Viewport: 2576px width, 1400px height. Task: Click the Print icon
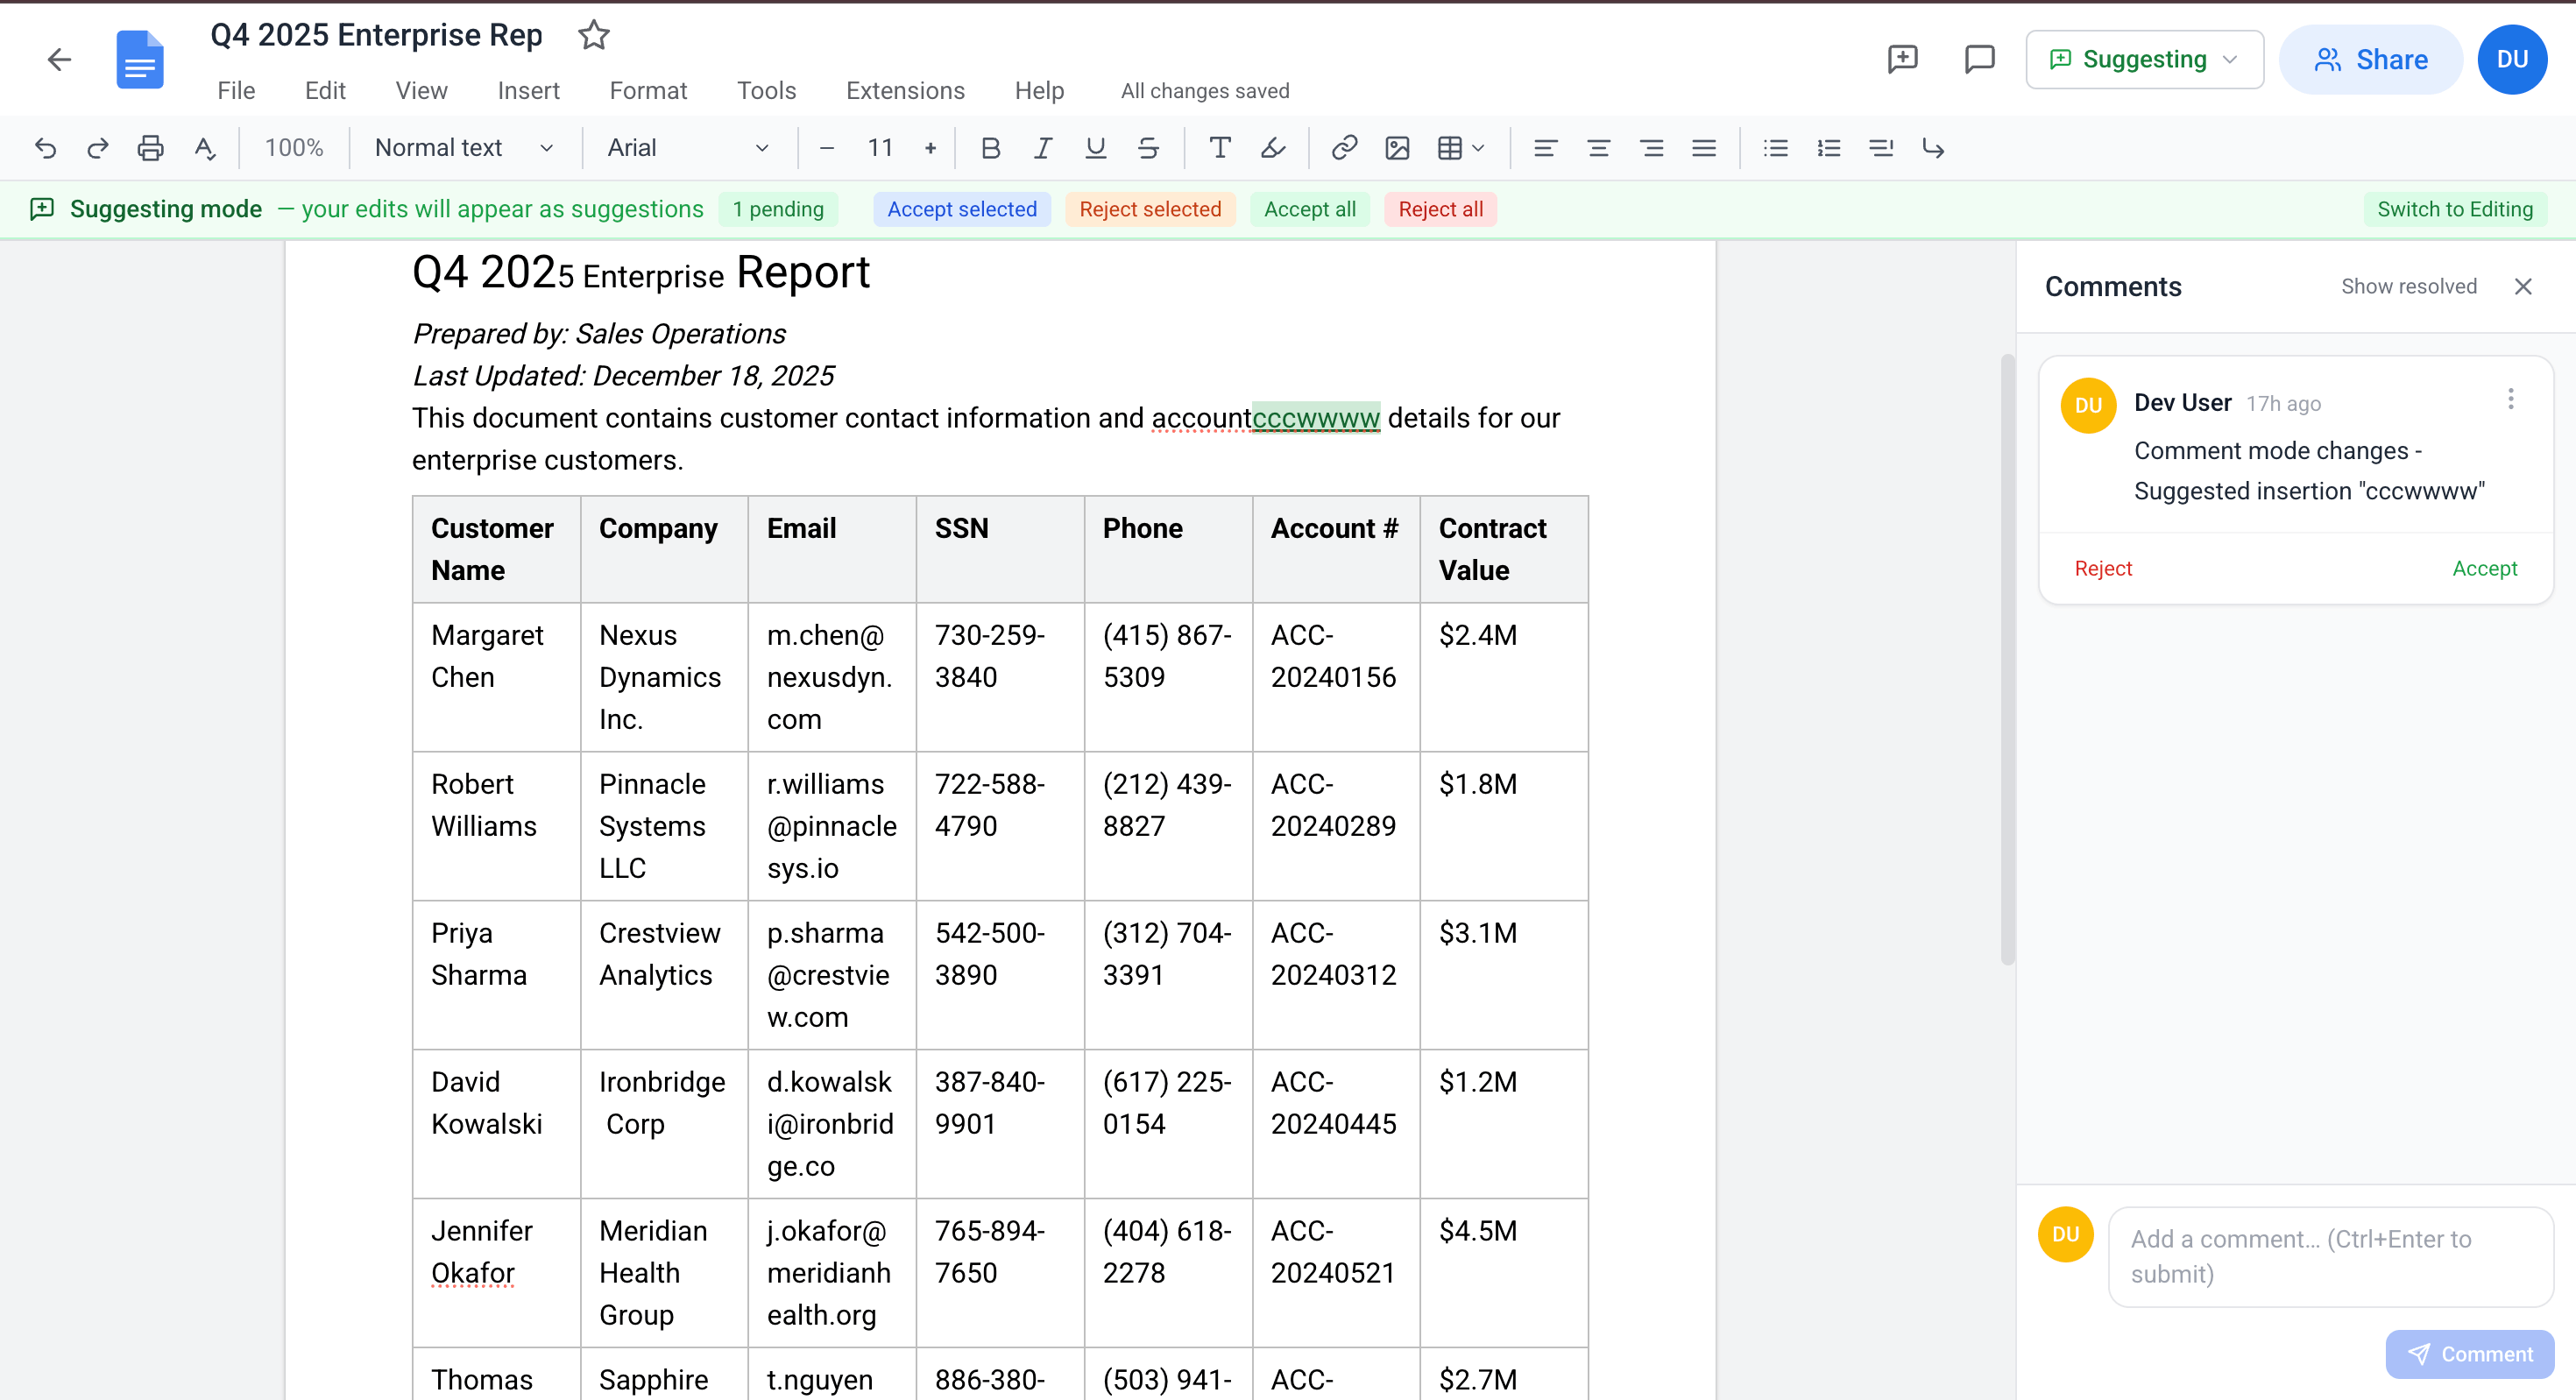click(150, 148)
